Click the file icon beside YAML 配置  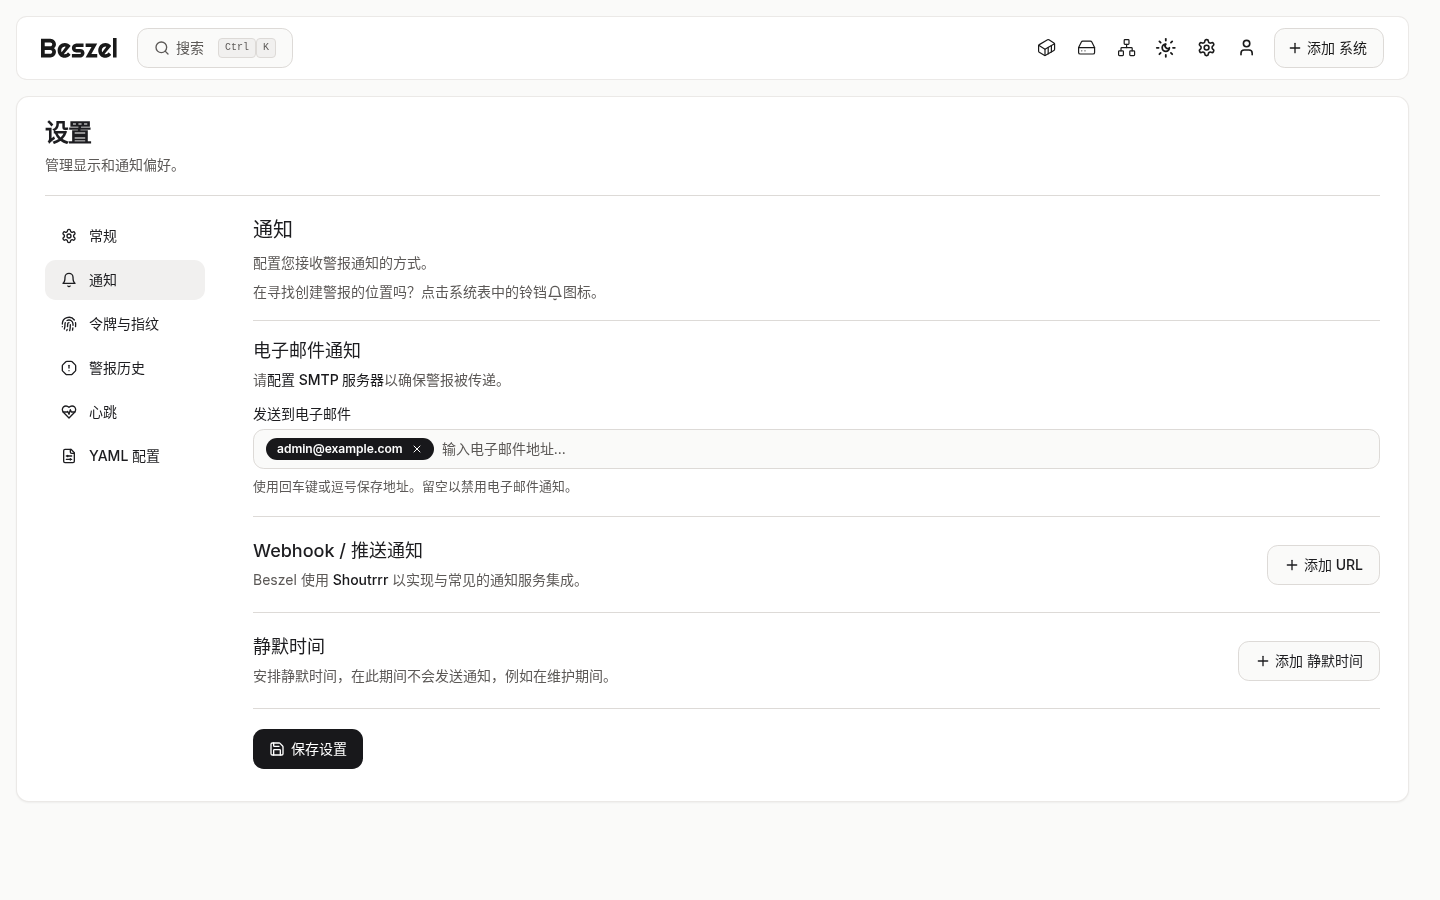(69, 456)
